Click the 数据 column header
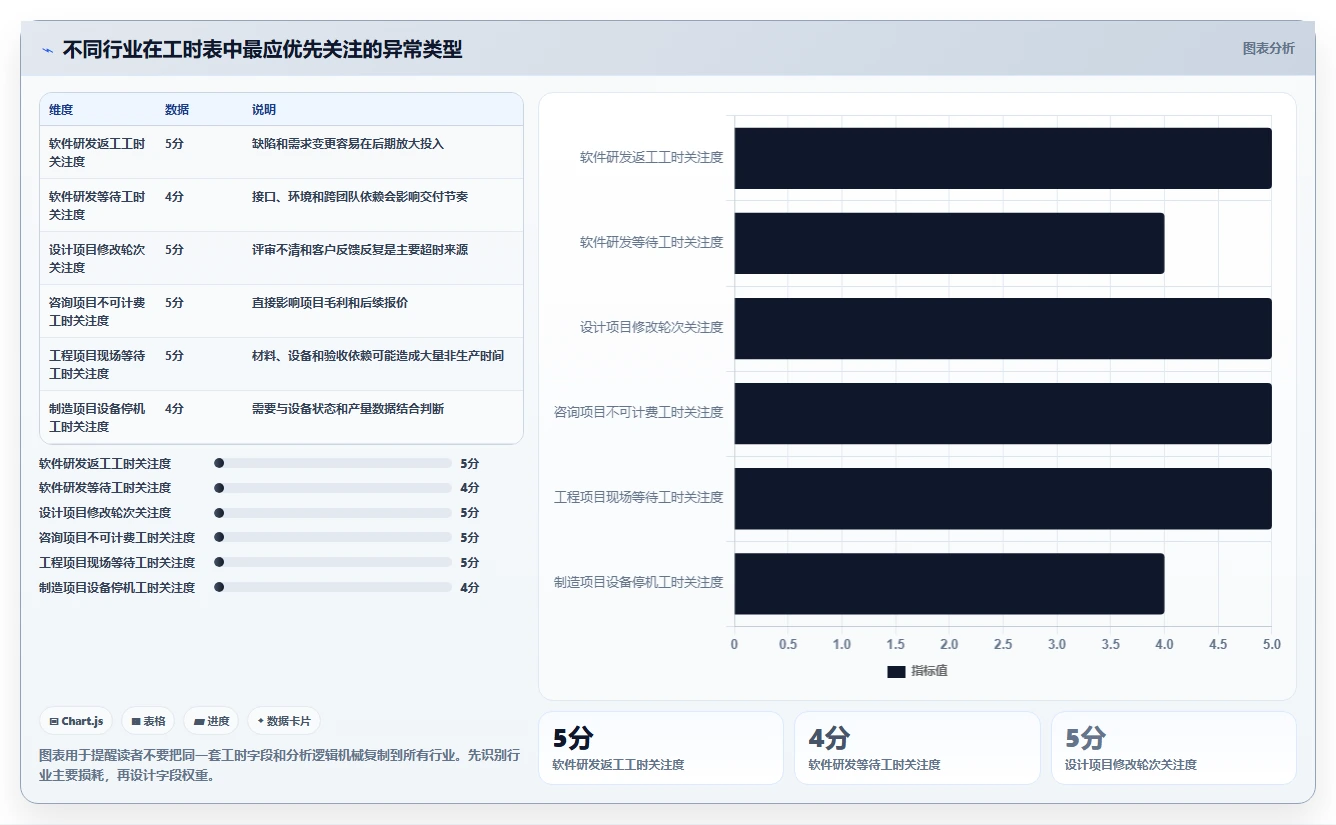Viewport: 1336px width, 825px height. [x=177, y=109]
